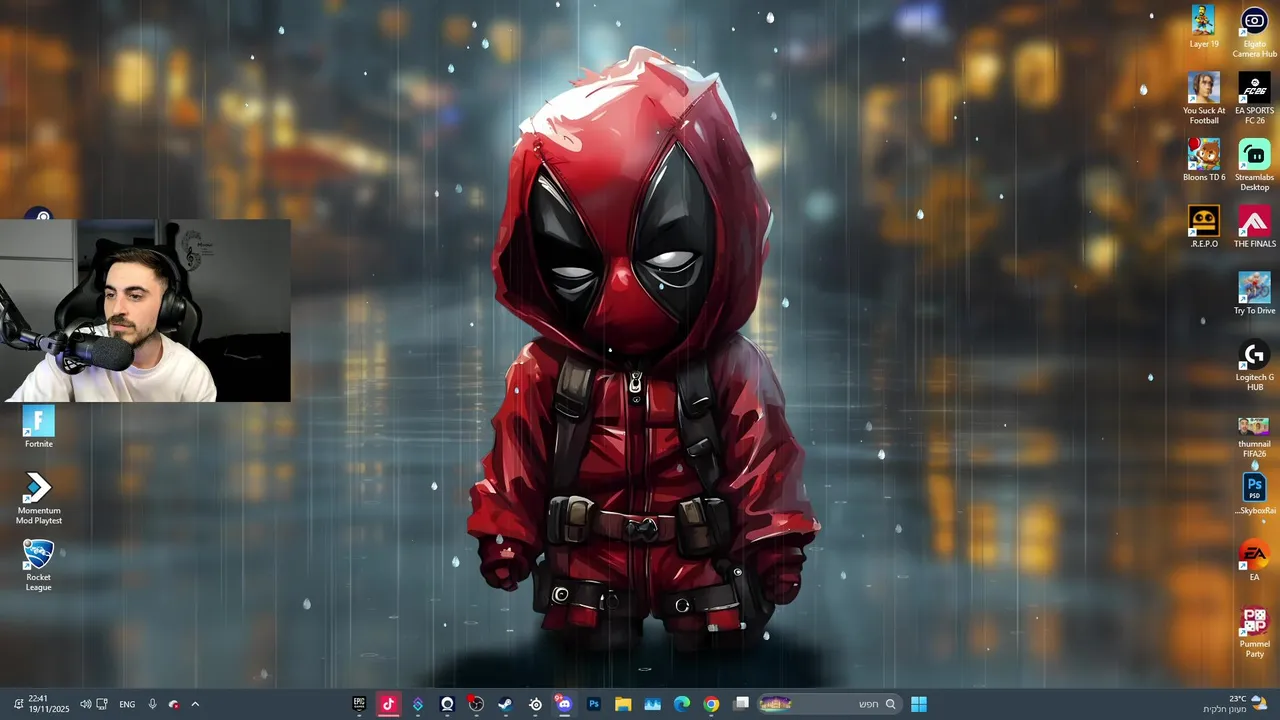
Task: Launch Google Chrome from taskbar
Action: tap(711, 704)
